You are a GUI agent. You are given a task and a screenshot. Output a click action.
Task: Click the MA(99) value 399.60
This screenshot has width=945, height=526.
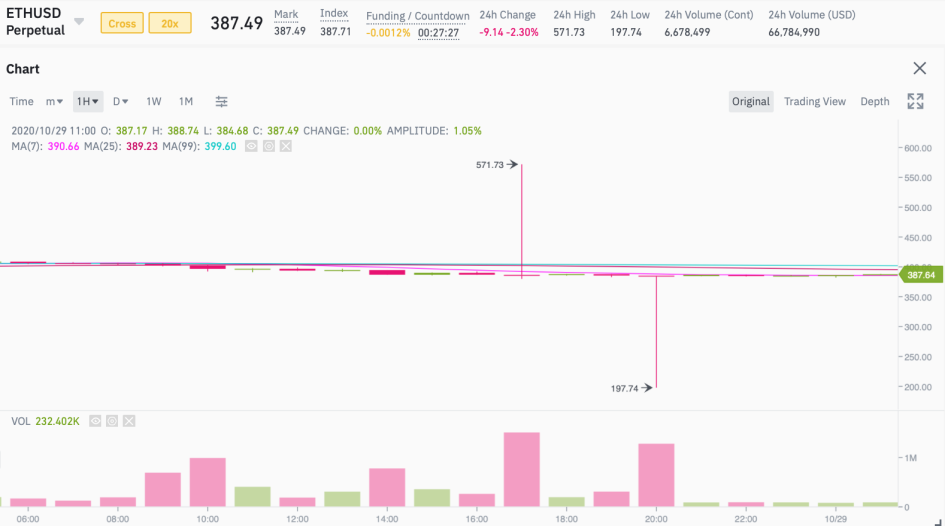(220, 146)
